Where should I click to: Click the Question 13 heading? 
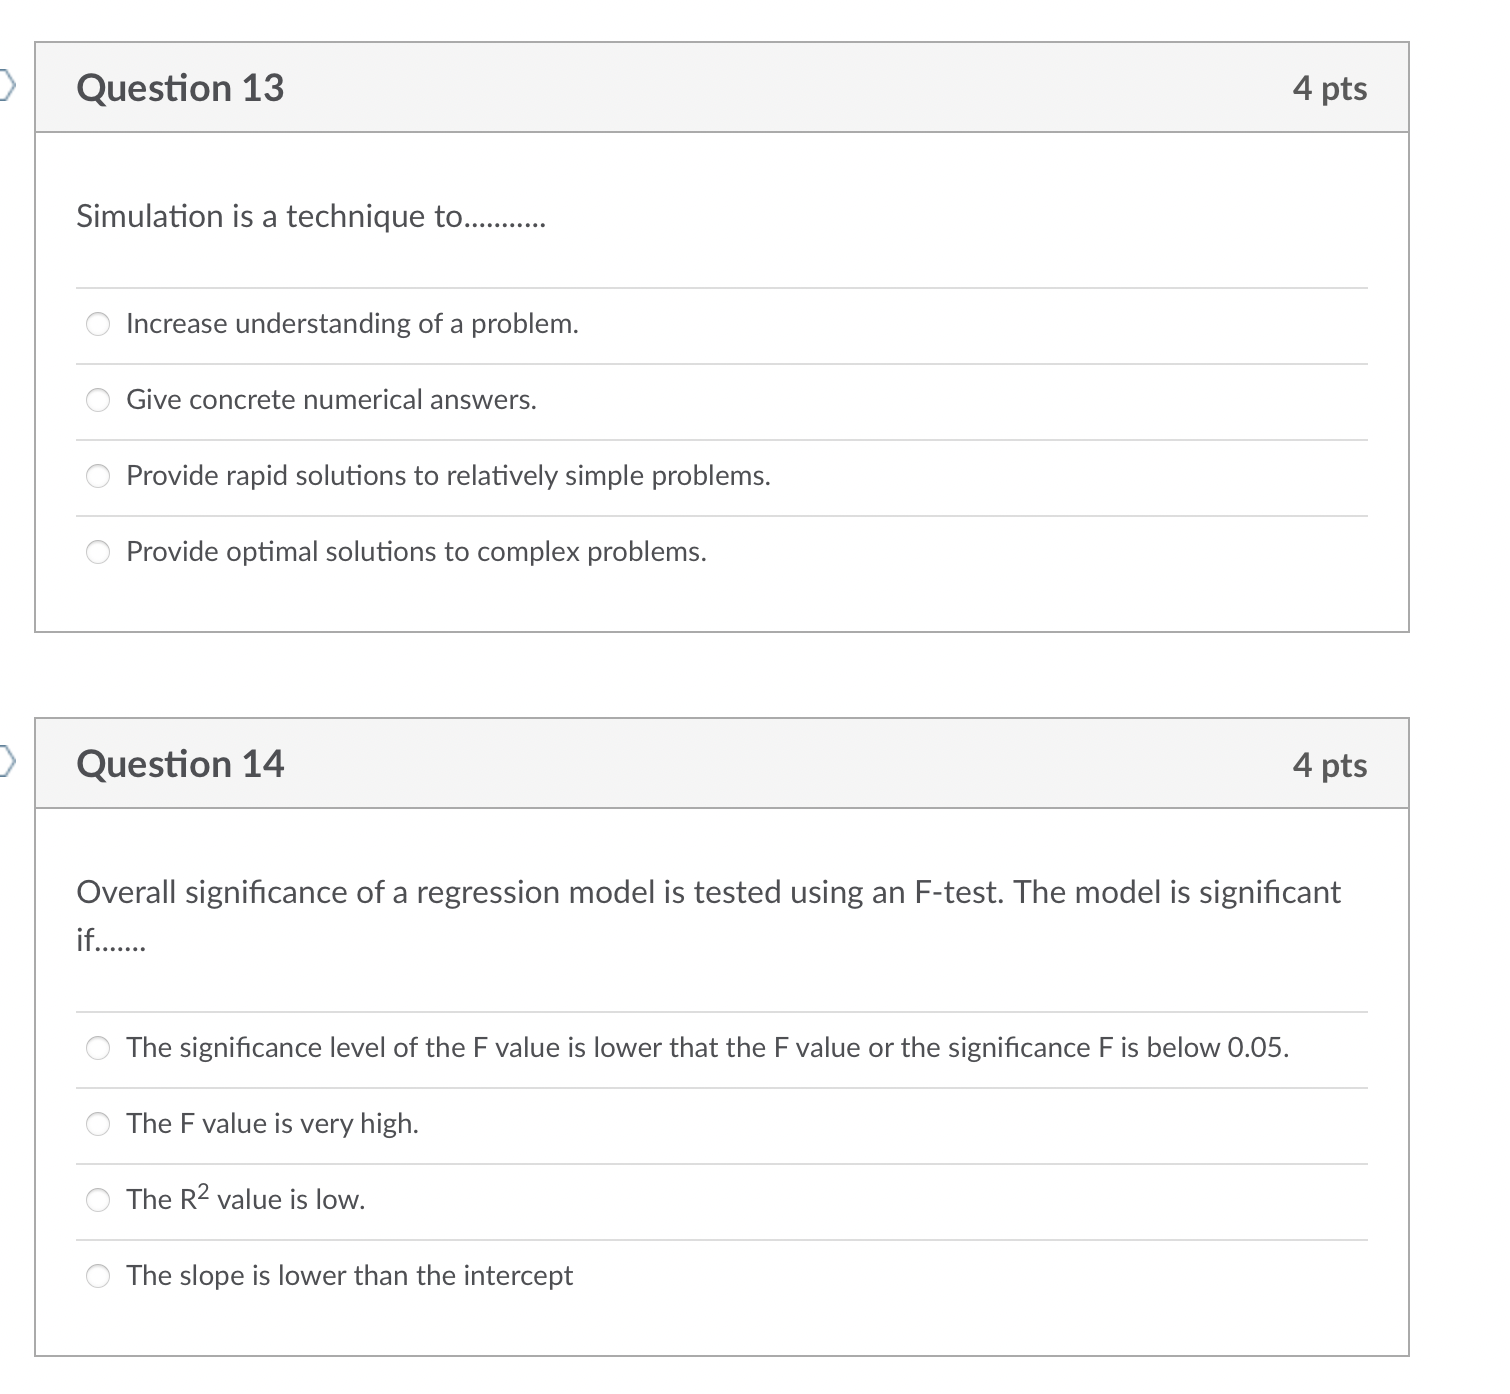(x=180, y=88)
